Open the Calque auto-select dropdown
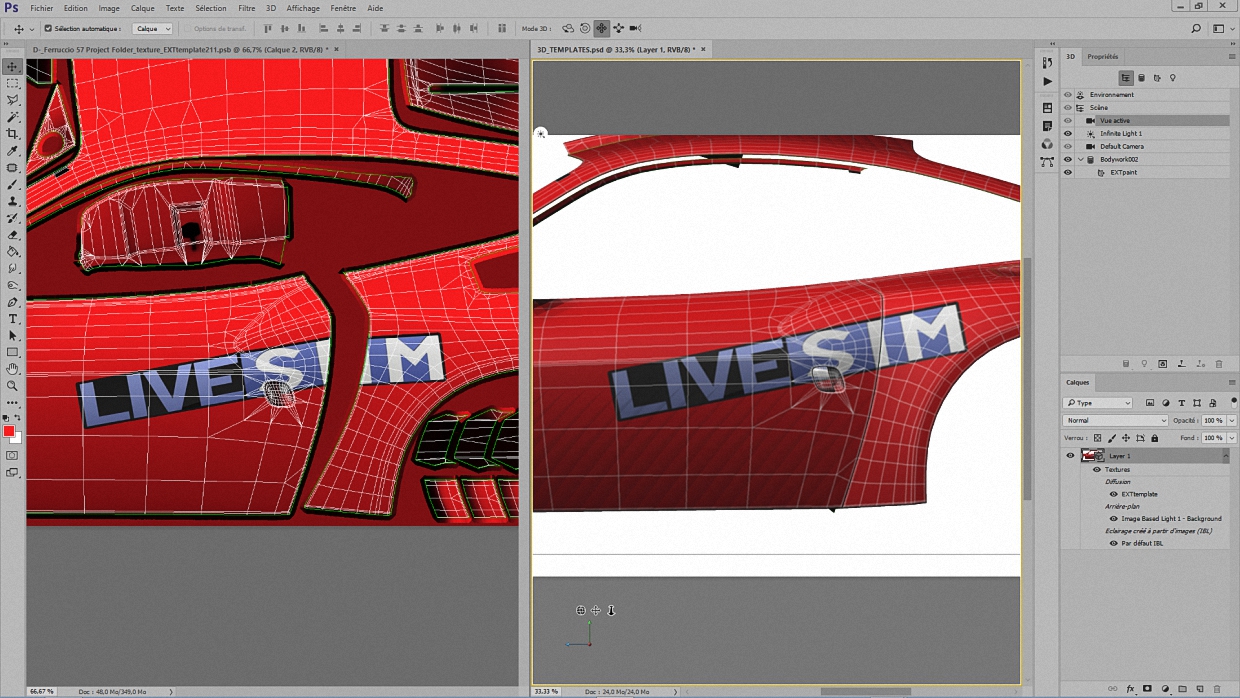This screenshot has height=698, width=1240. (153, 29)
